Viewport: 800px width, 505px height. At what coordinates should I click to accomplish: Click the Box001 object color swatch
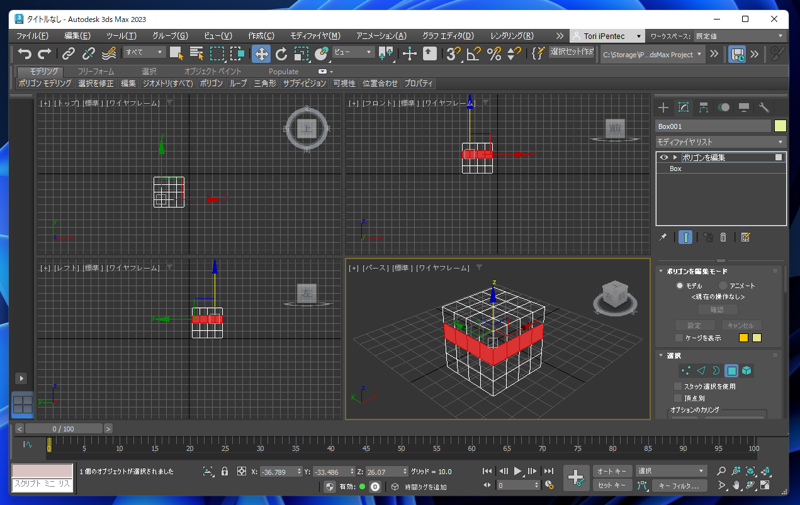click(780, 125)
